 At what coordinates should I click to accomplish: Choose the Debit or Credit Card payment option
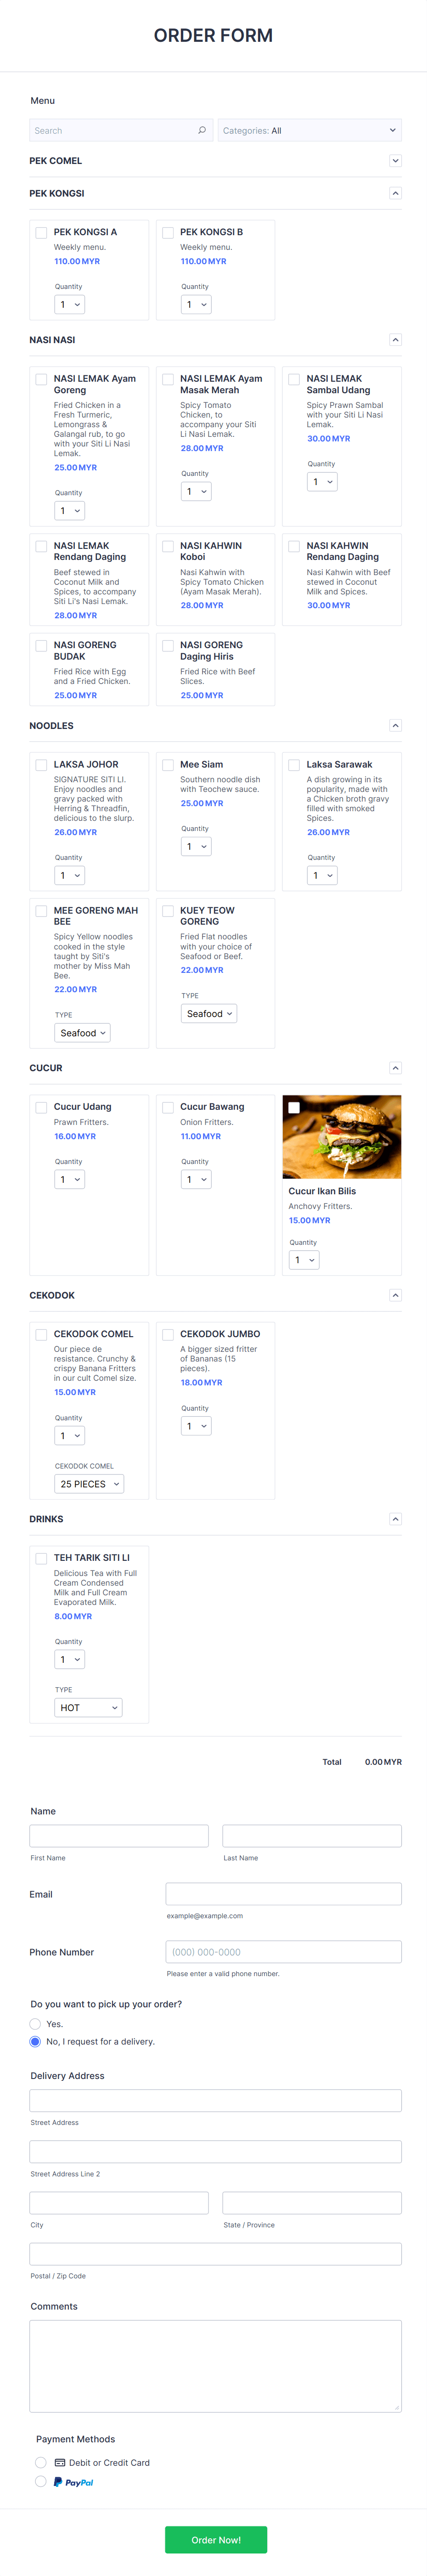[40, 2462]
